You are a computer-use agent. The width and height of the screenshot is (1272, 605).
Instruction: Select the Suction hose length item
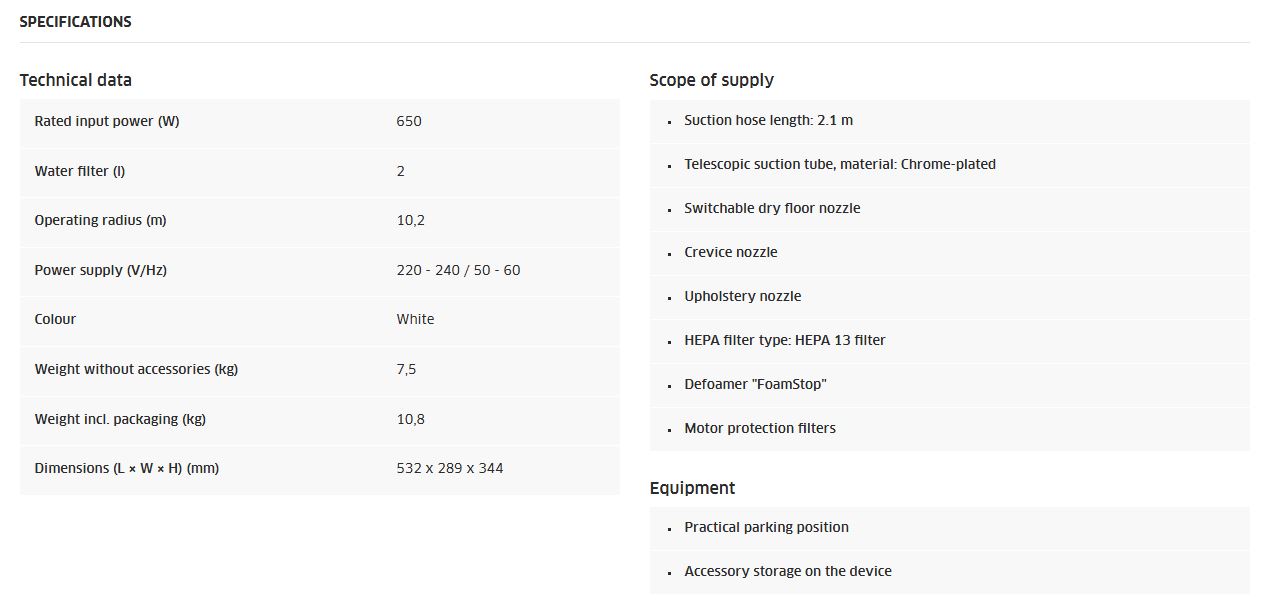(950, 120)
